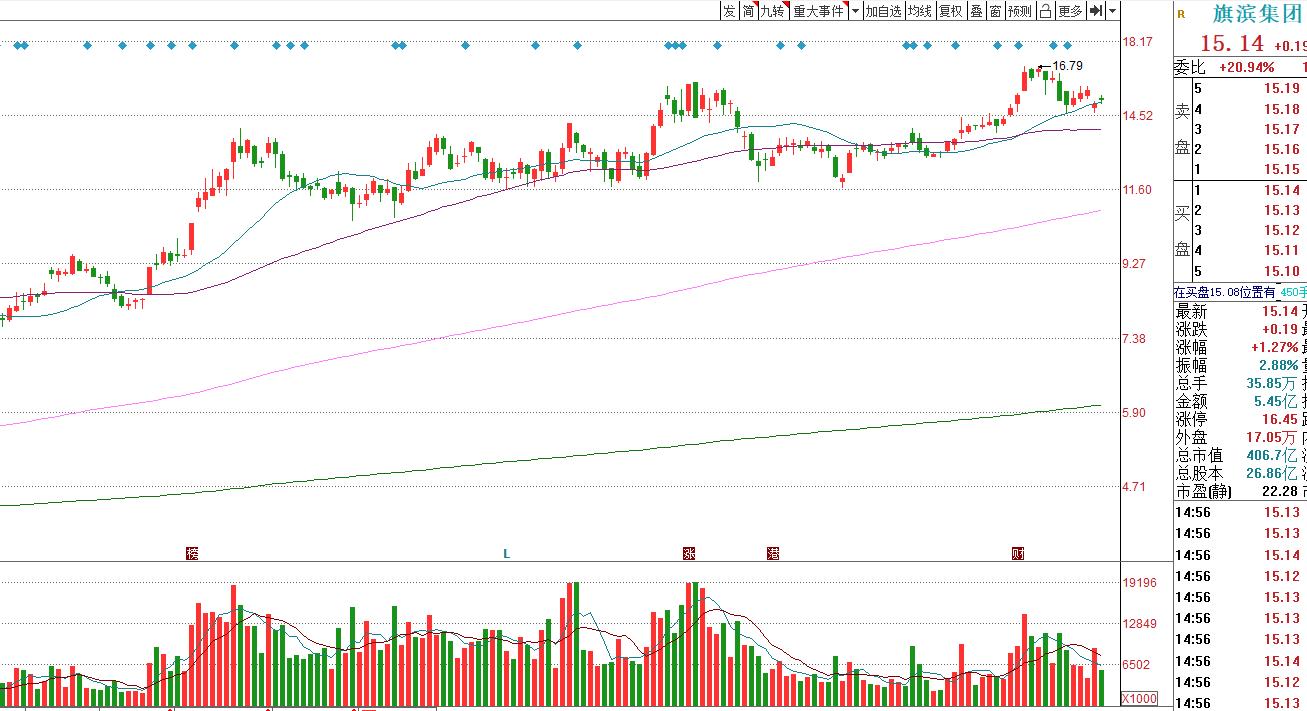Click the 振幅 2.88% value

[x=1279, y=365]
